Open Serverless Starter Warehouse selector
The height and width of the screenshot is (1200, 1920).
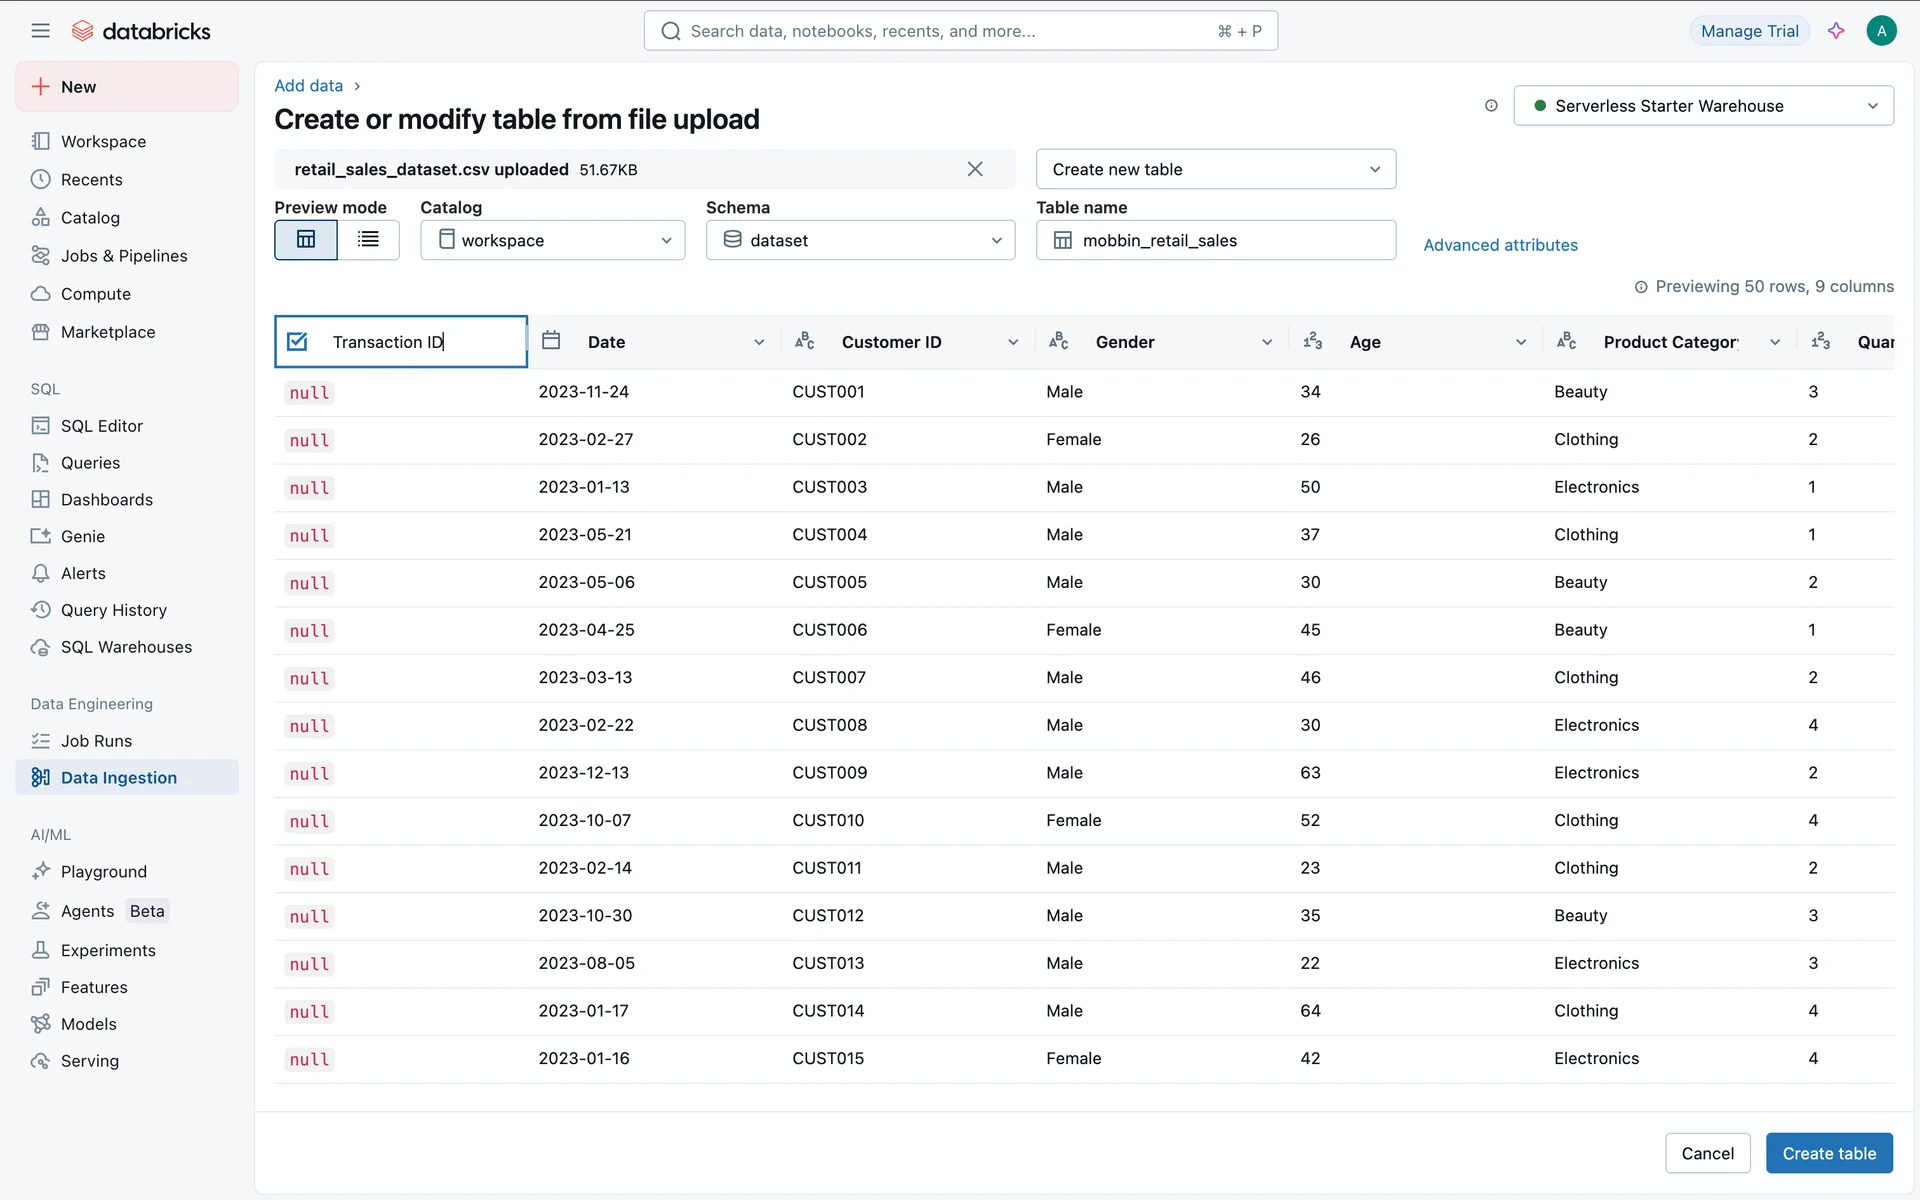click(x=1703, y=106)
